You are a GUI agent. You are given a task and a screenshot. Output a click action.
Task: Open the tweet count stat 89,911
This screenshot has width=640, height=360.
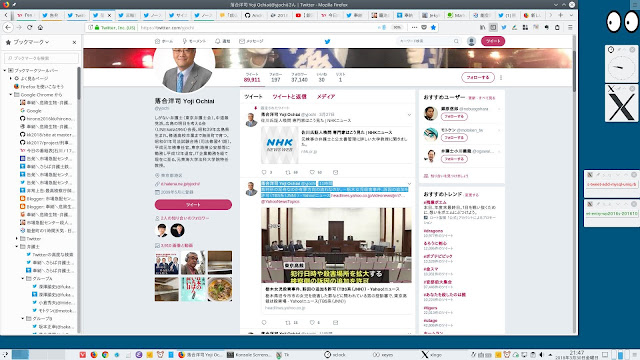[252, 78]
